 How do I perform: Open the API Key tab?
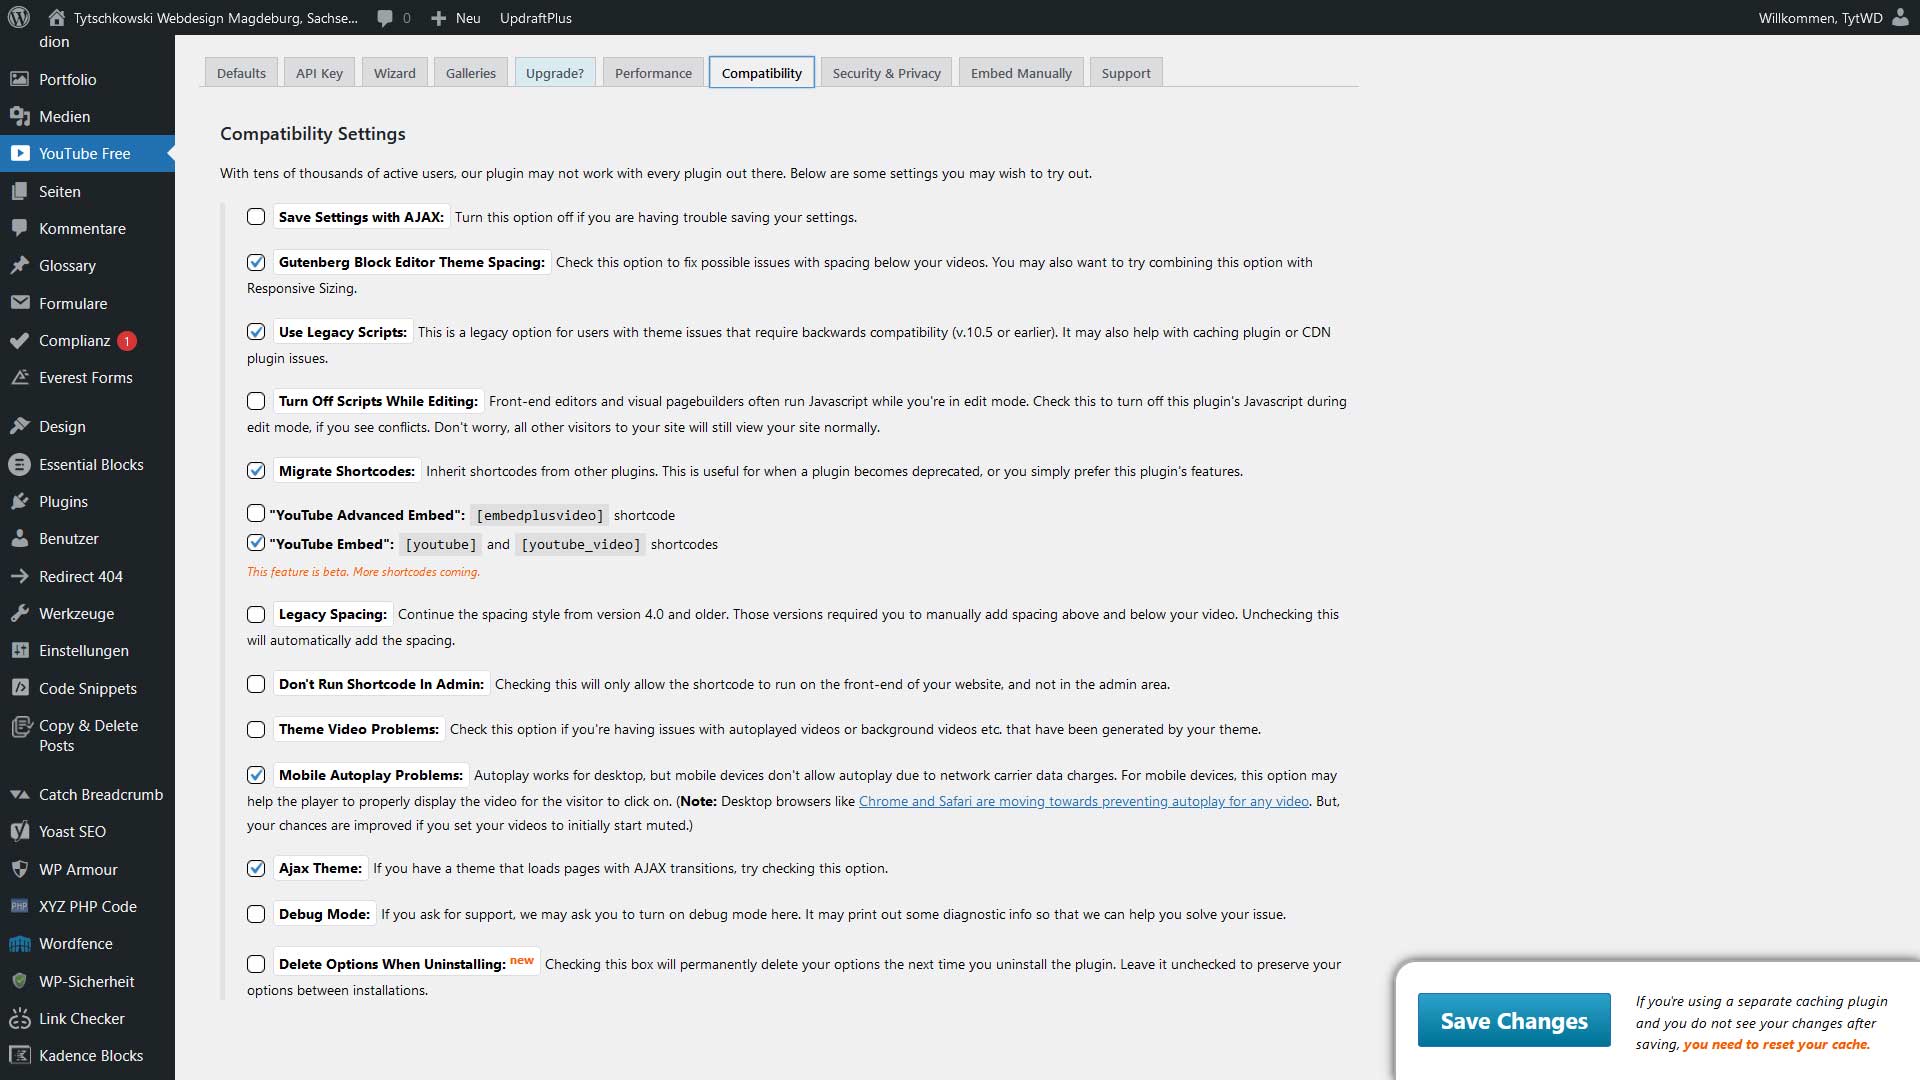319,73
